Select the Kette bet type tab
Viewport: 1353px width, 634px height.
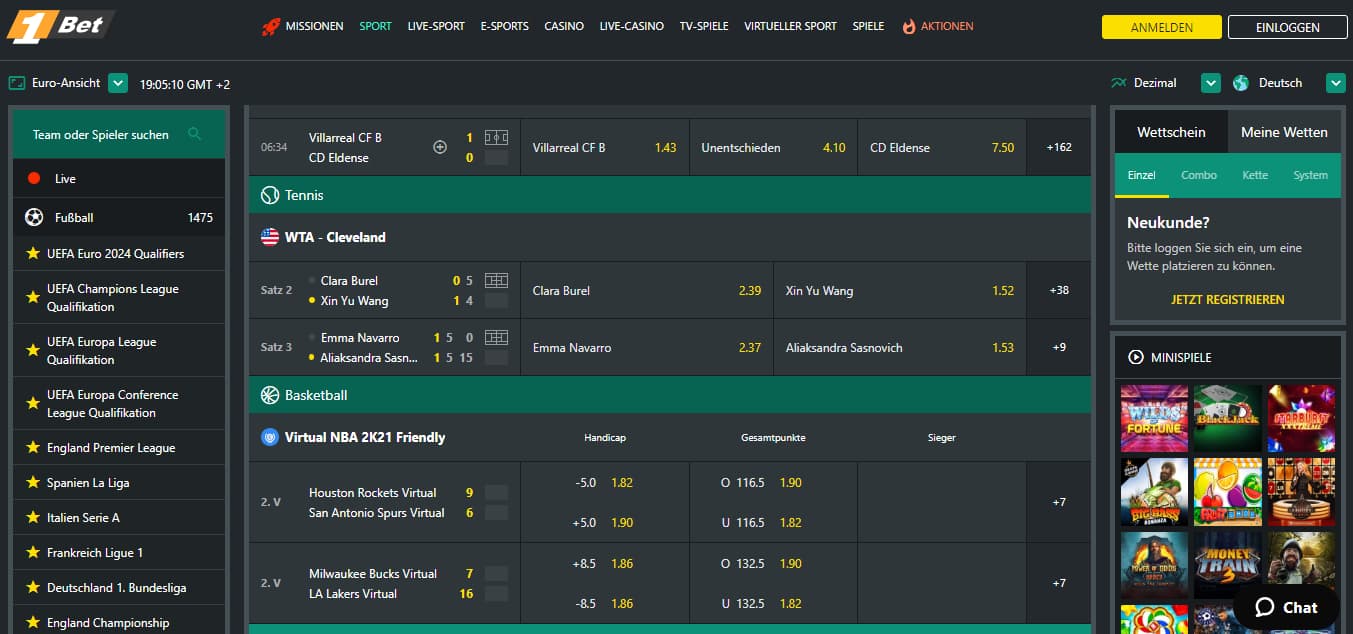click(1255, 175)
